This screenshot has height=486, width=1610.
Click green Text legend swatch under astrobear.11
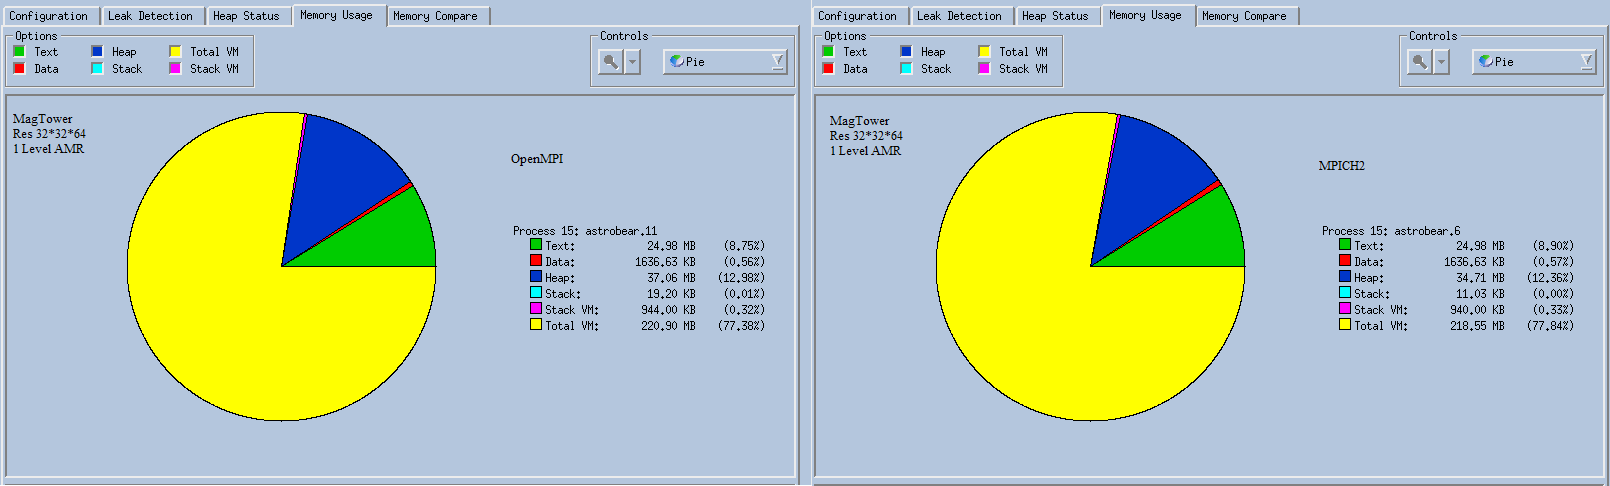click(536, 244)
